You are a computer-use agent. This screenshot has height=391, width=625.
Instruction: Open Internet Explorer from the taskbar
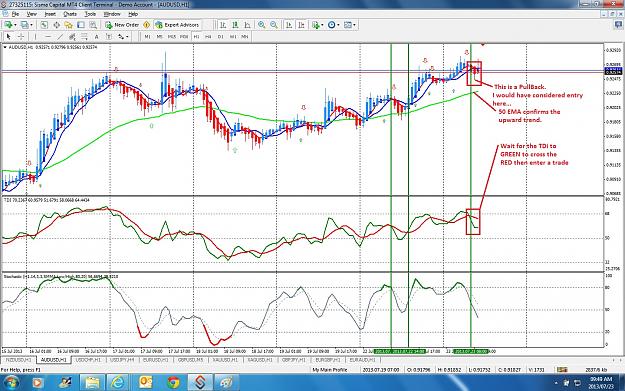click(118, 383)
